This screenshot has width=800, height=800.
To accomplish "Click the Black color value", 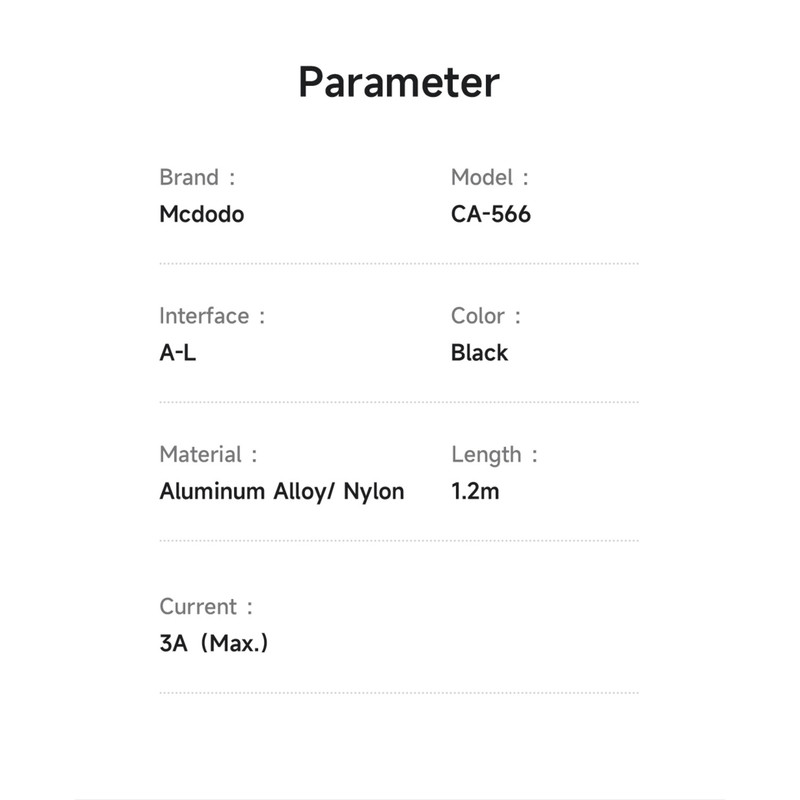I will click(x=479, y=353).
